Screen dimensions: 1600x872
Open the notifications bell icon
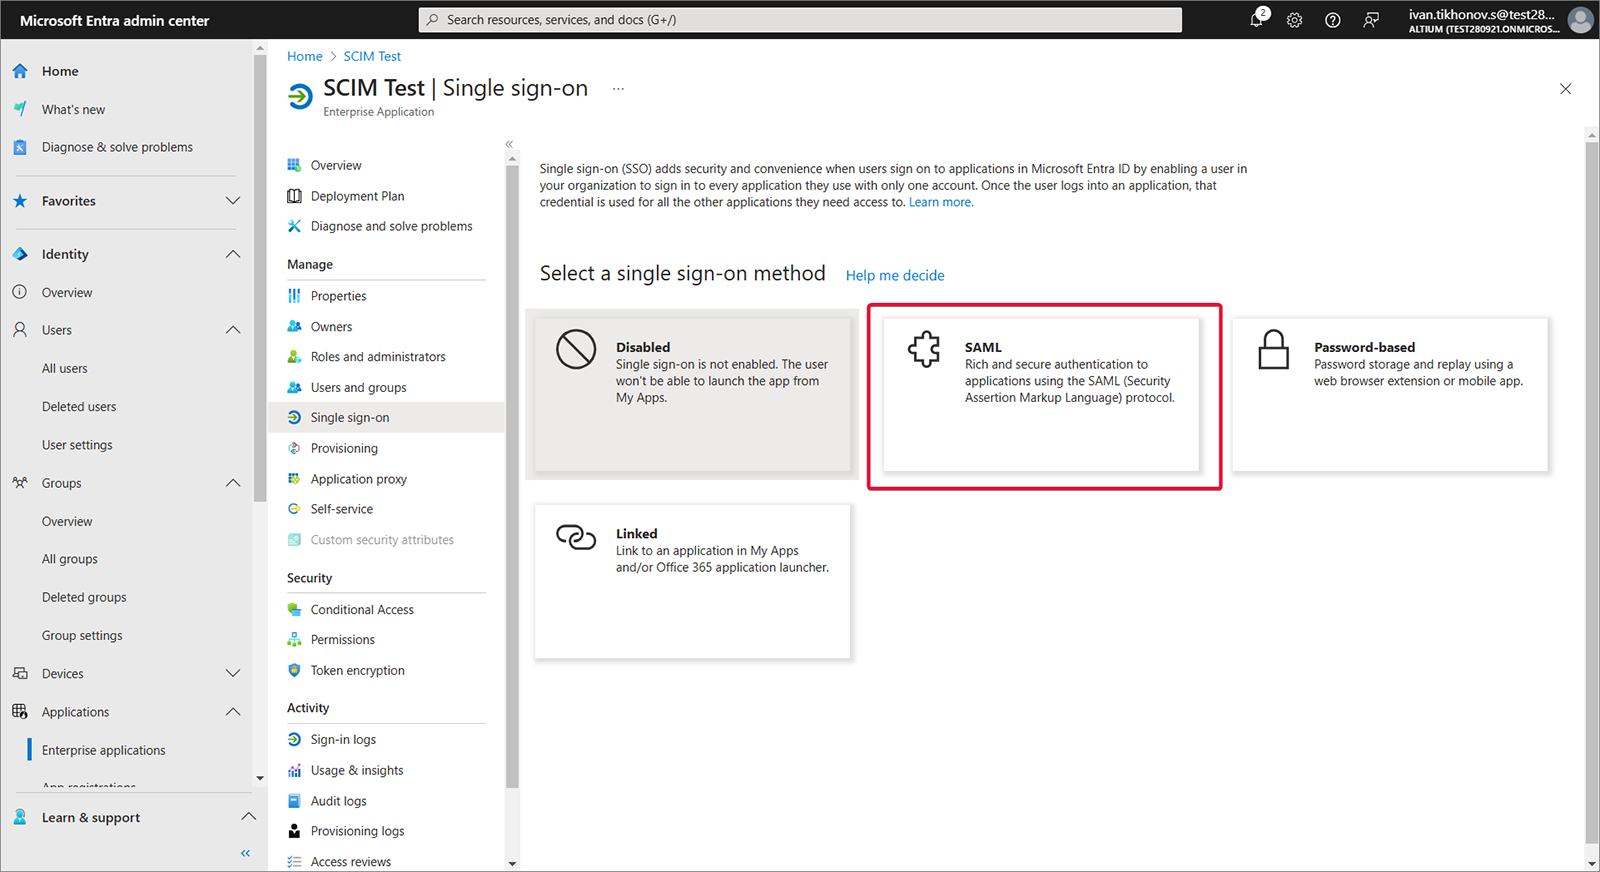1256,20
